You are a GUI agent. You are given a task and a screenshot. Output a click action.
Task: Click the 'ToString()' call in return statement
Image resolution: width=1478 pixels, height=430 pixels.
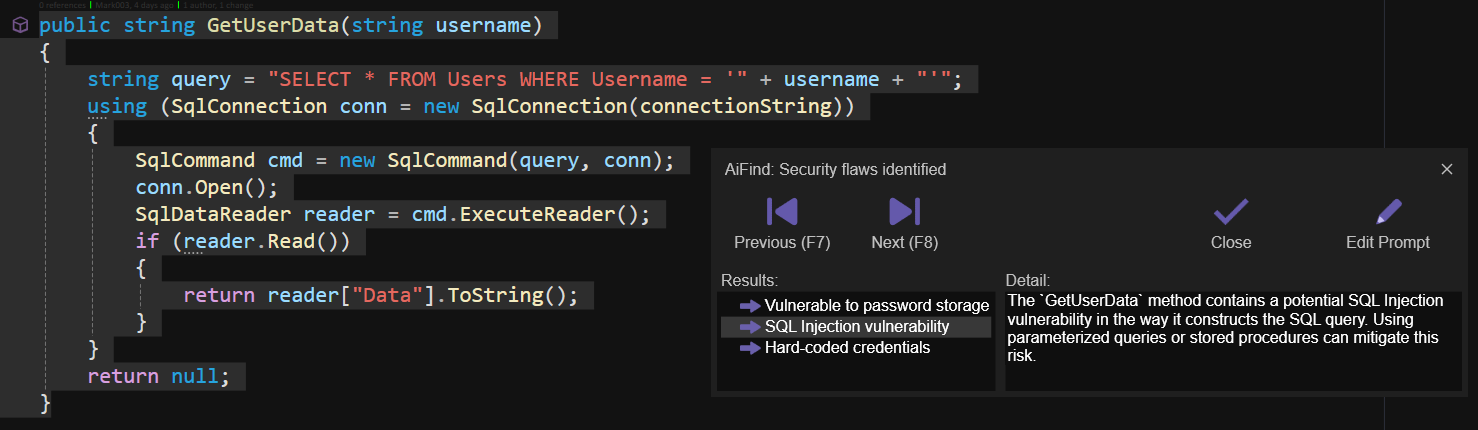coord(507,295)
